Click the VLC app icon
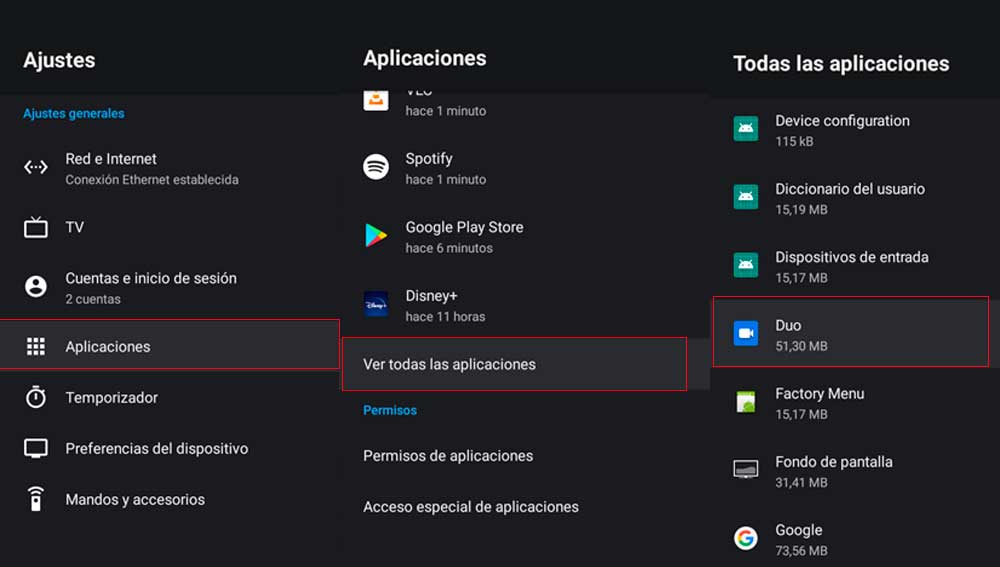1000x567 pixels. click(x=376, y=101)
